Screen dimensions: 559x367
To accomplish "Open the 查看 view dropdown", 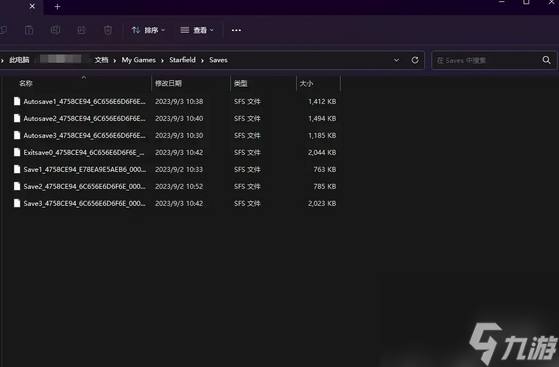I will point(197,30).
